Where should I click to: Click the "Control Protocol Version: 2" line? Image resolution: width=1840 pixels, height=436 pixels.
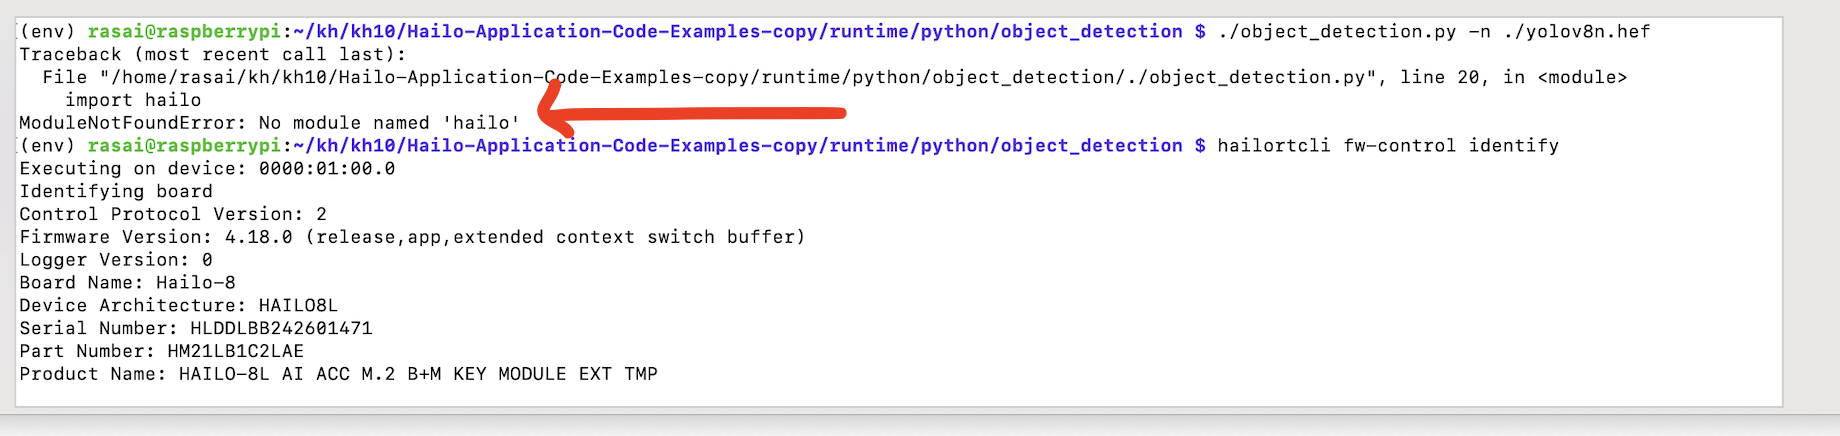pos(173,215)
